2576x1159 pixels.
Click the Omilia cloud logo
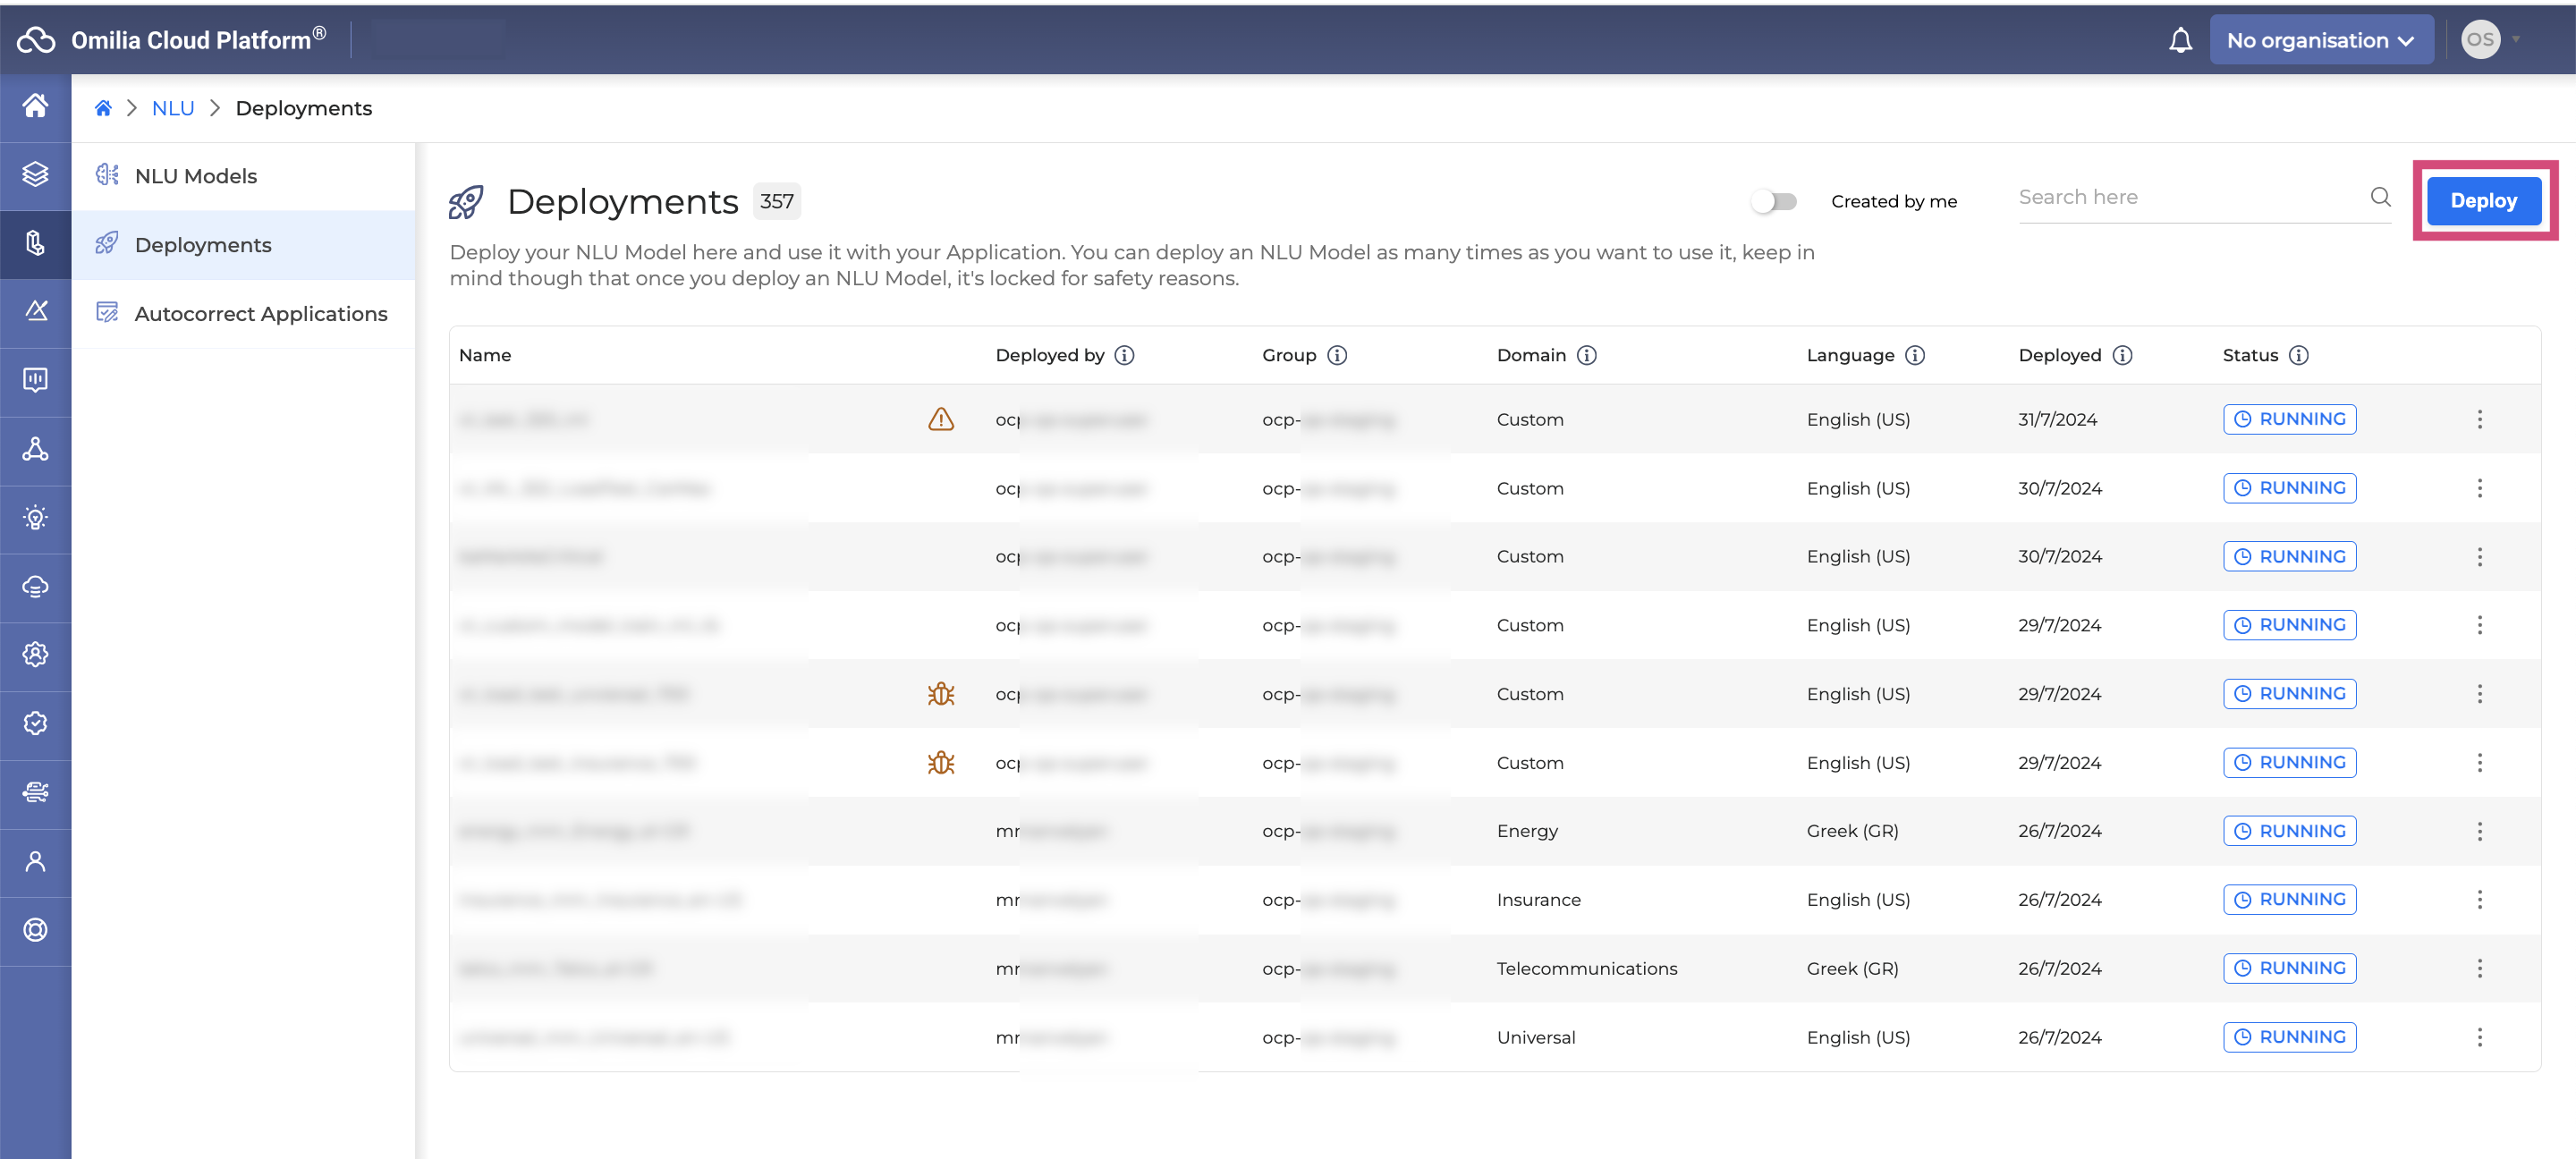(36, 40)
